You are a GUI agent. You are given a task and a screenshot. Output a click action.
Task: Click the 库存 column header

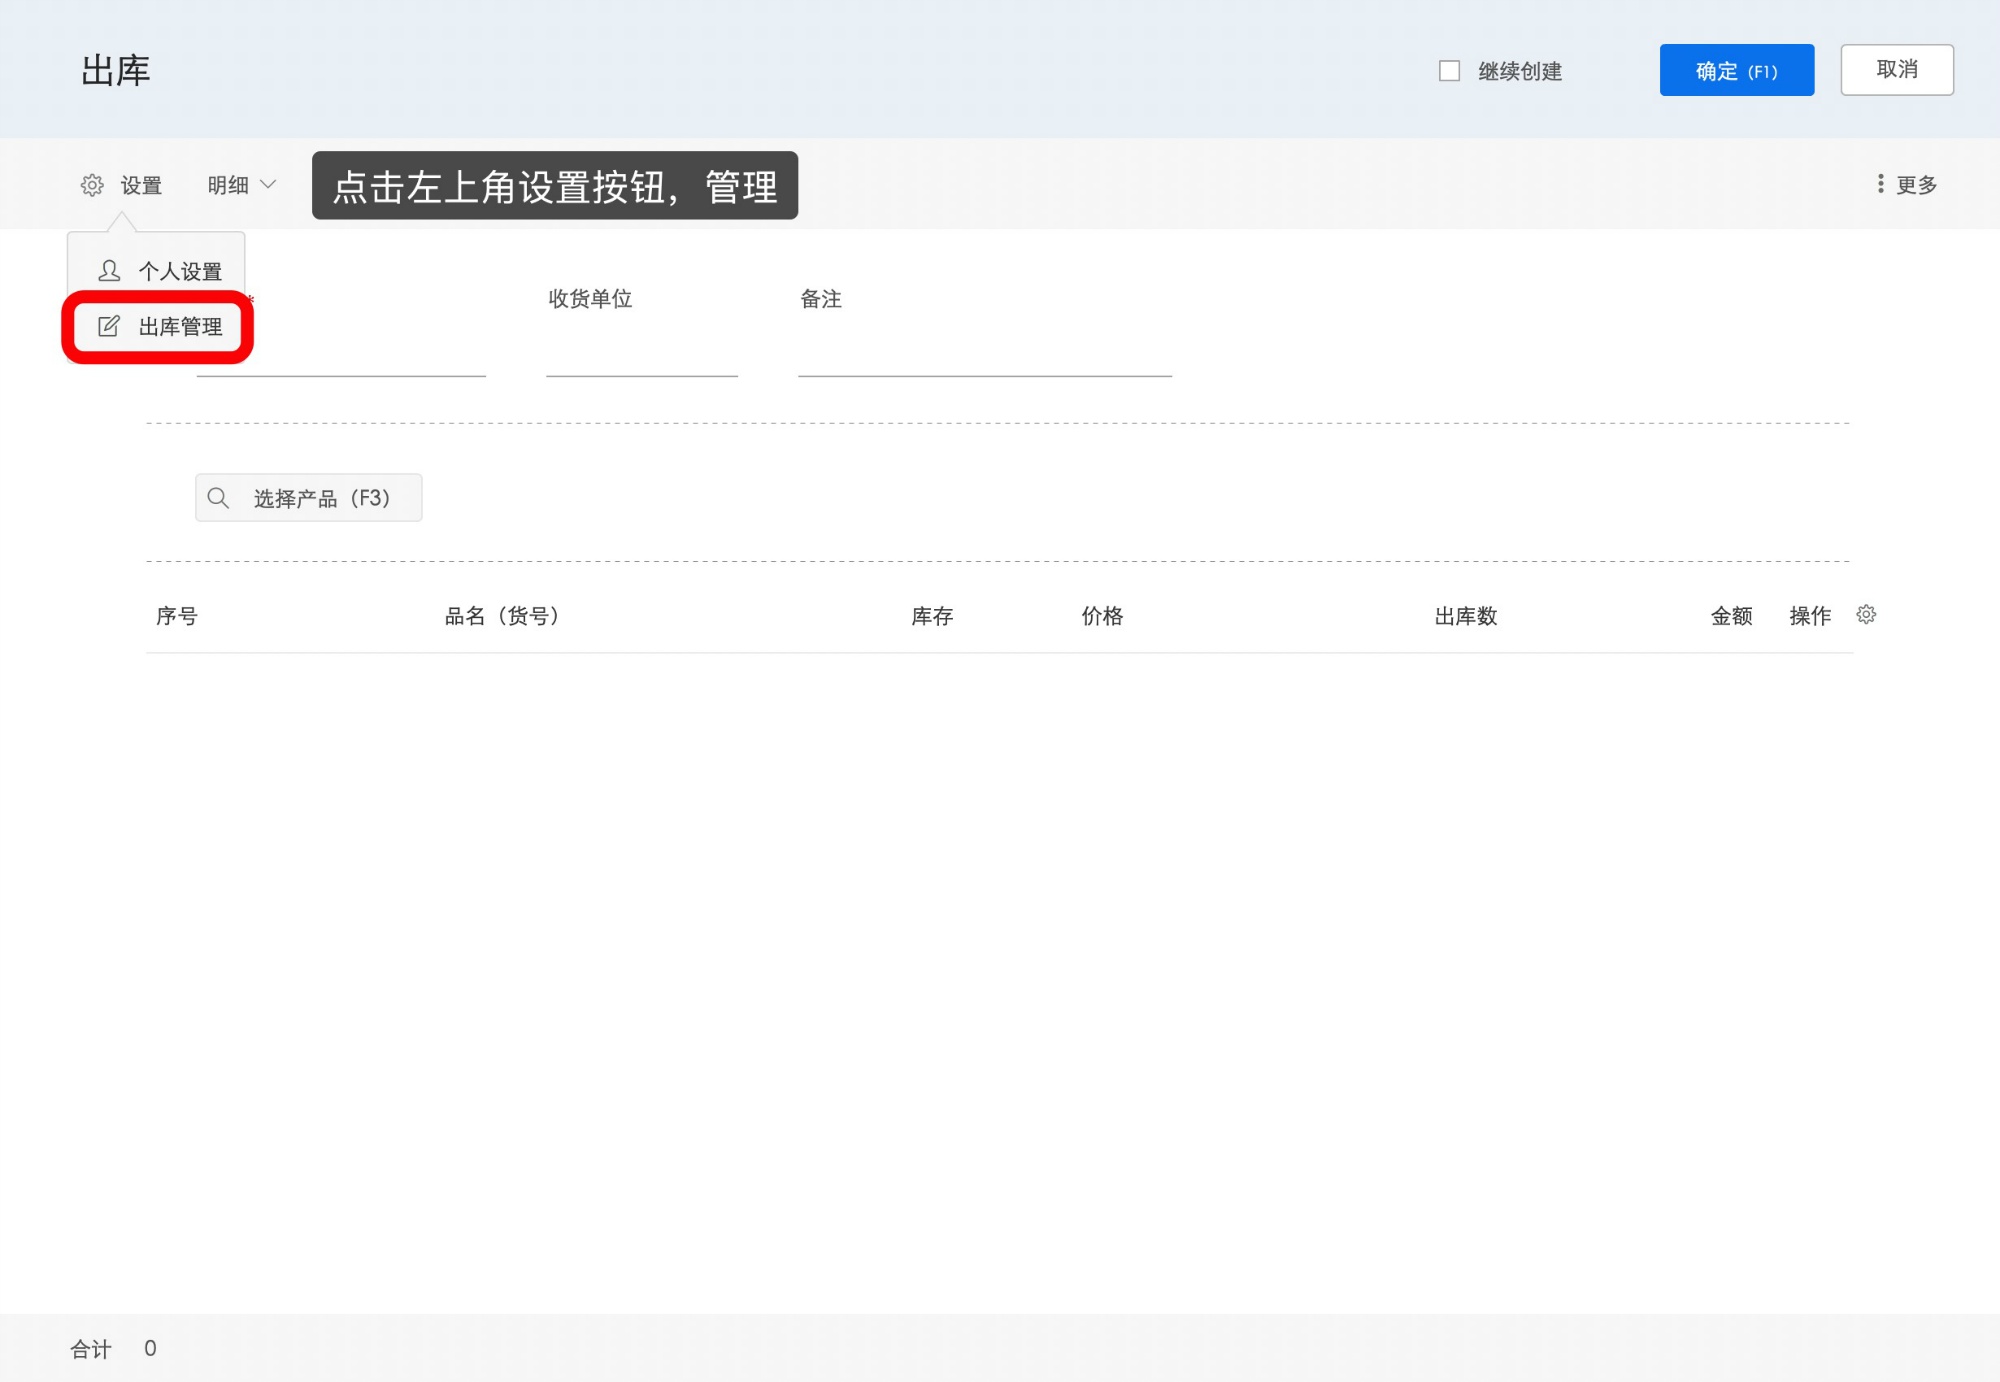(932, 616)
